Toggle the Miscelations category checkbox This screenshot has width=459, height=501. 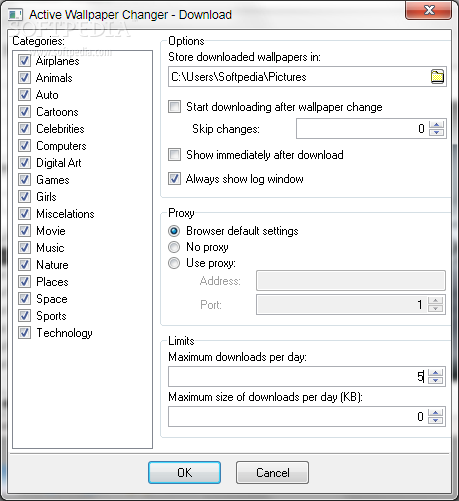click(x=24, y=214)
